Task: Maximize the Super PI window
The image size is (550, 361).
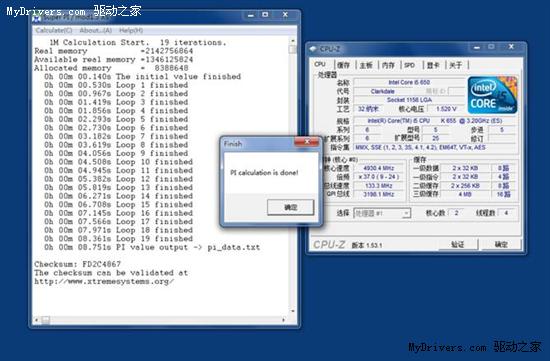Action: (266, 15)
